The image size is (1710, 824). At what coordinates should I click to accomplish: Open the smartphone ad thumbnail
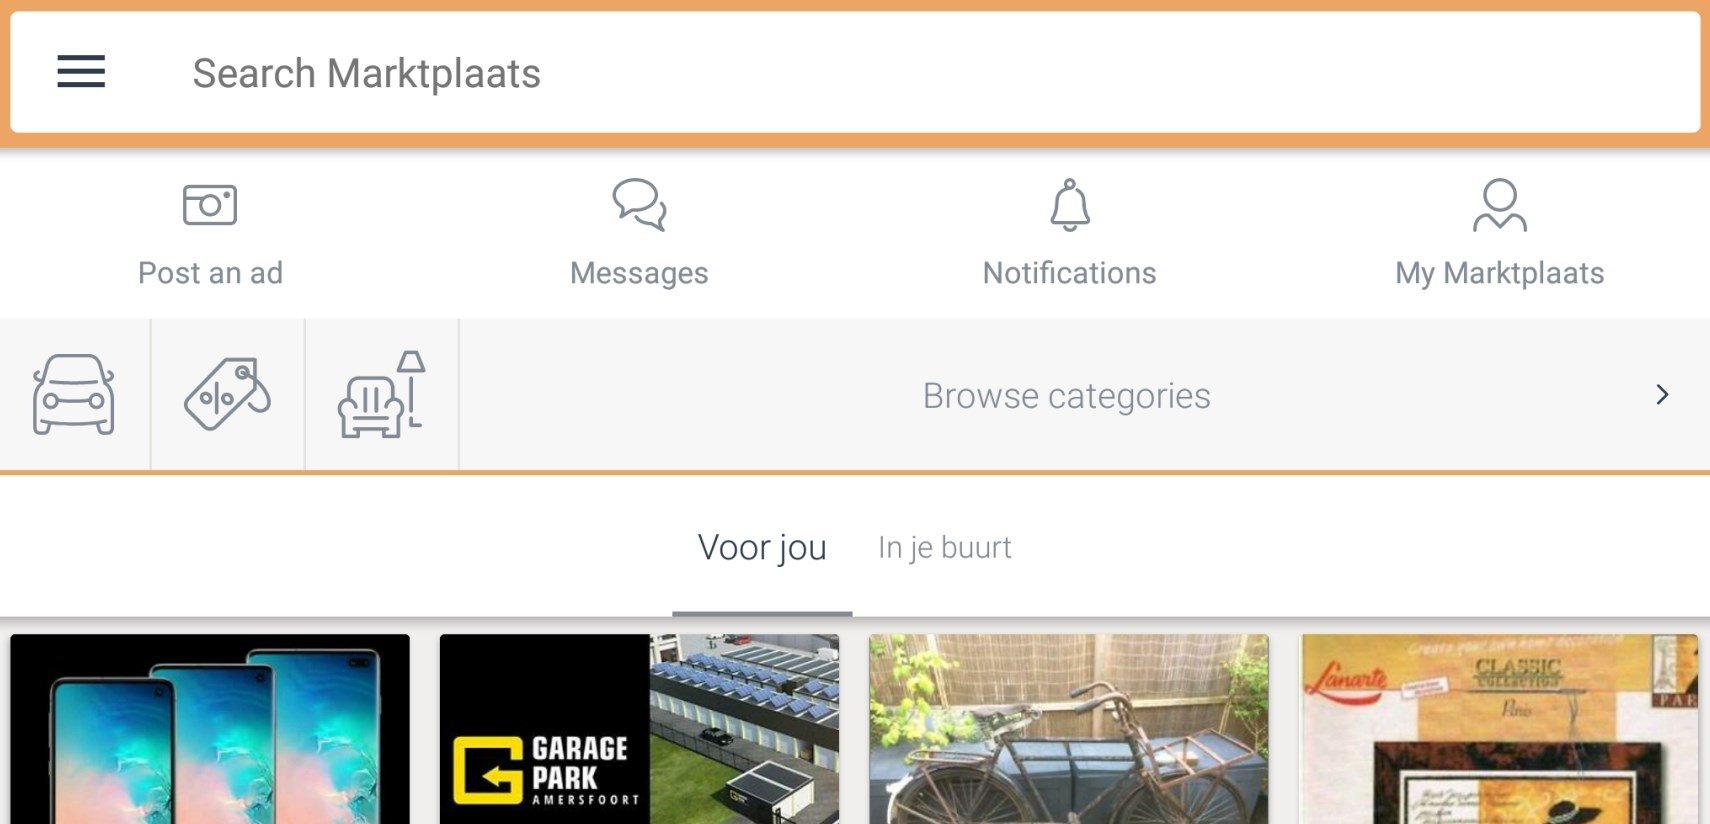(210, 729)
